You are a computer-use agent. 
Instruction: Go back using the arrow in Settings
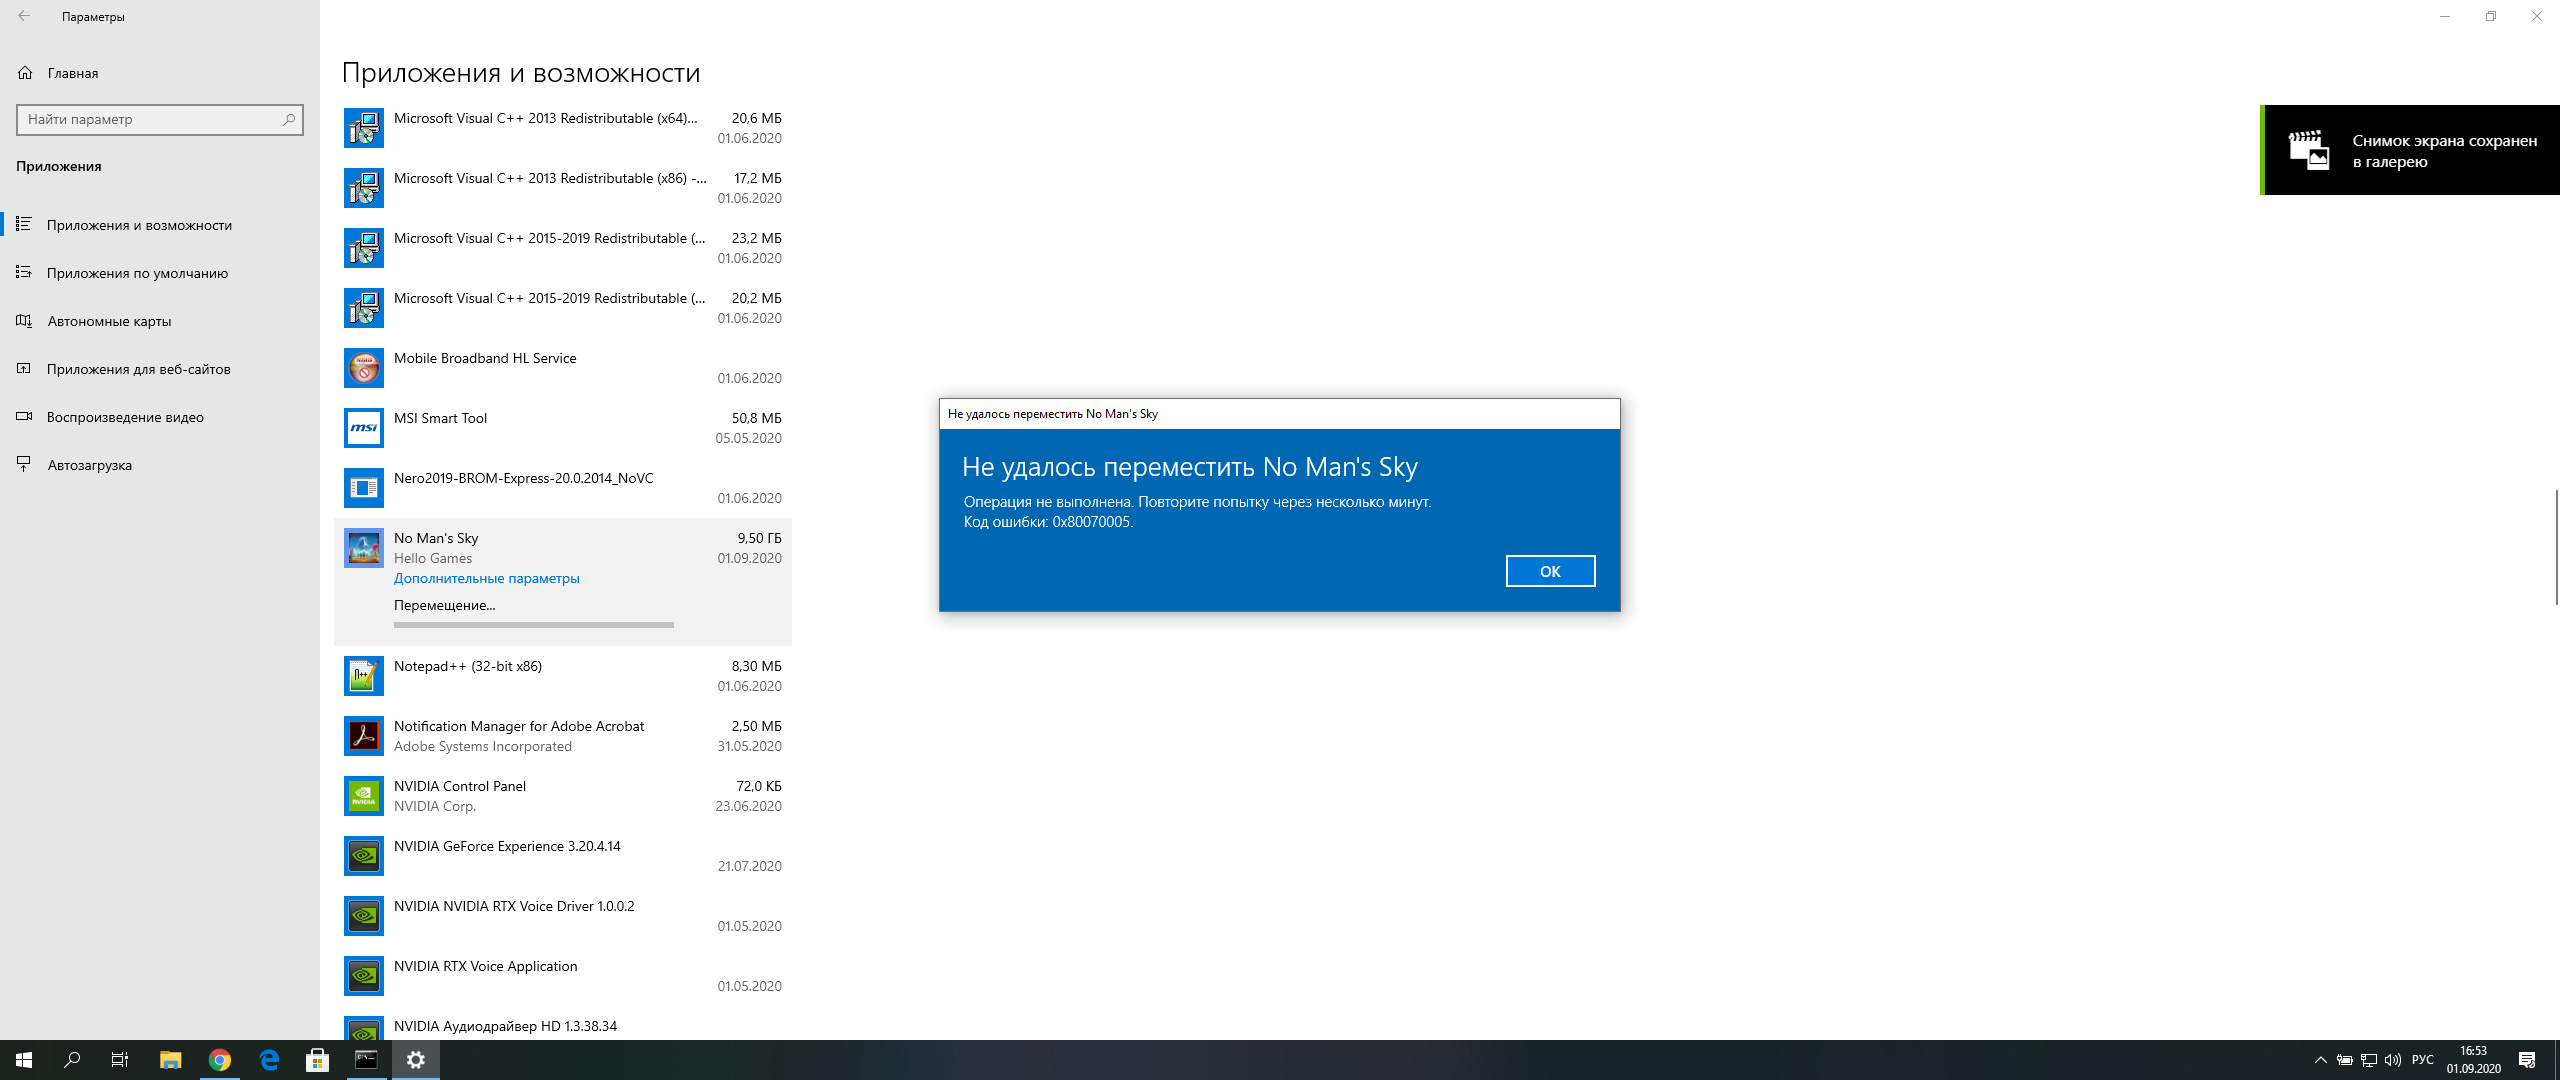coord(24,16)
